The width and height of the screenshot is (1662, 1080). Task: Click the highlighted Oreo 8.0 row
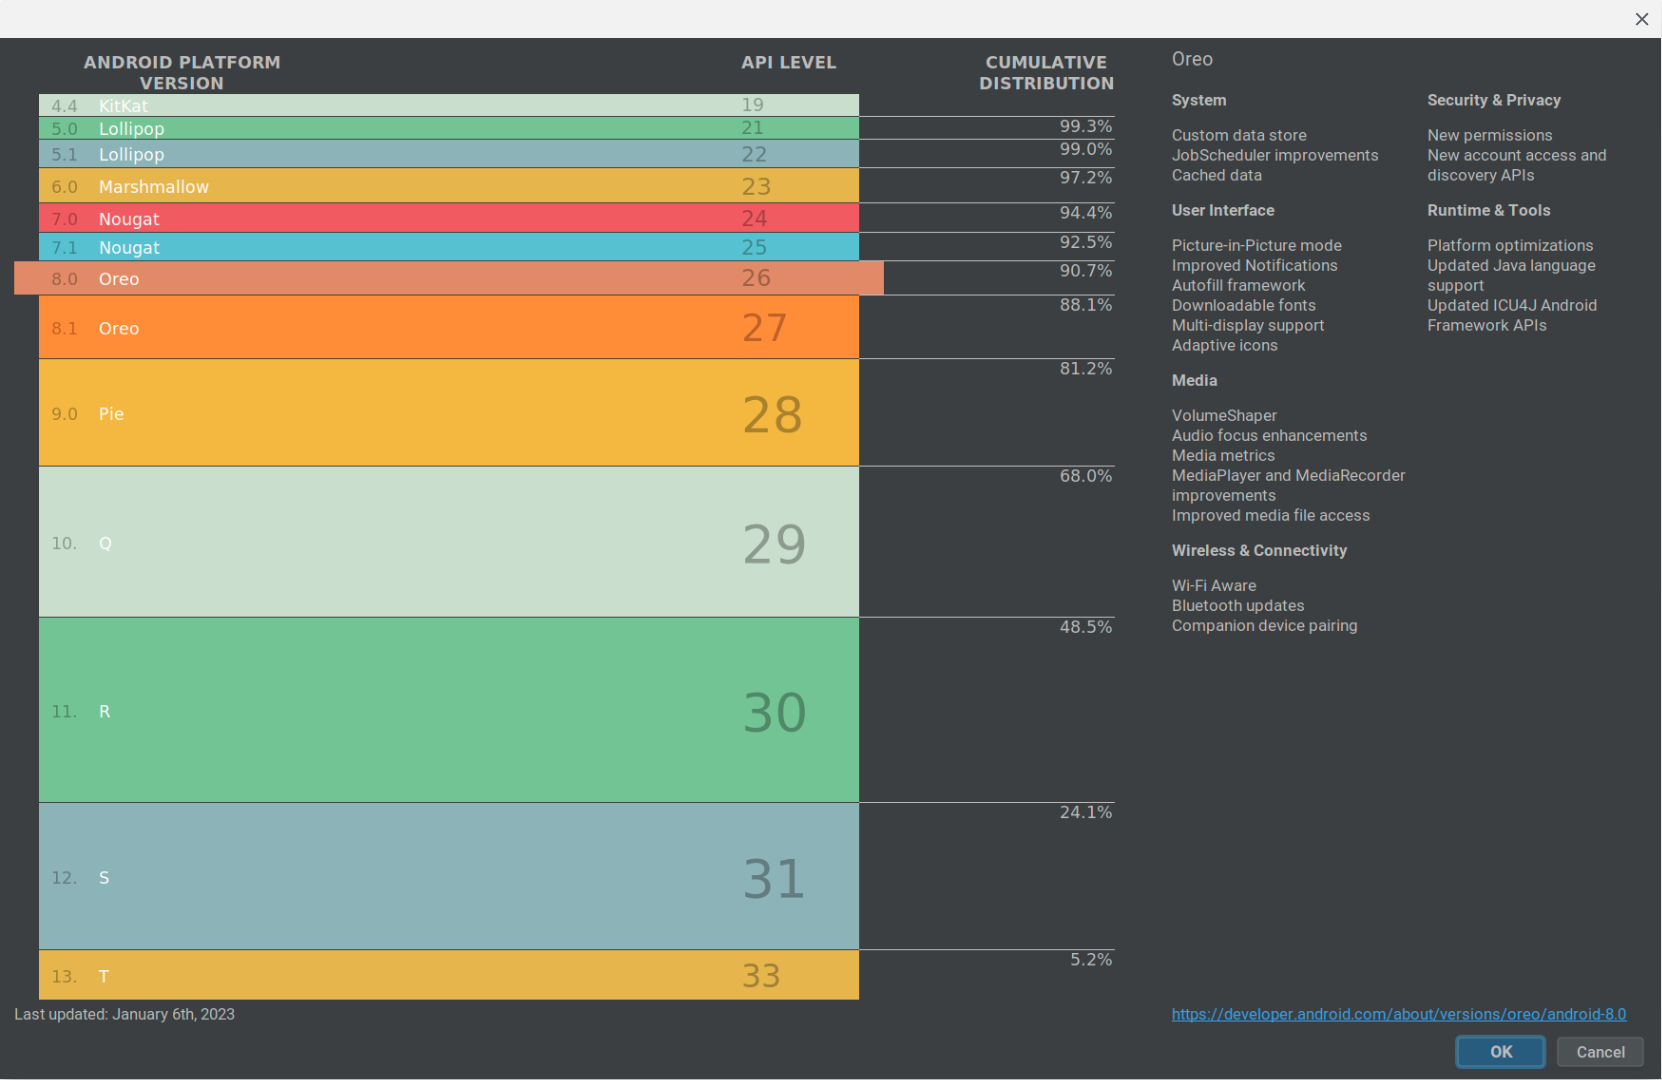coord(448,279)
